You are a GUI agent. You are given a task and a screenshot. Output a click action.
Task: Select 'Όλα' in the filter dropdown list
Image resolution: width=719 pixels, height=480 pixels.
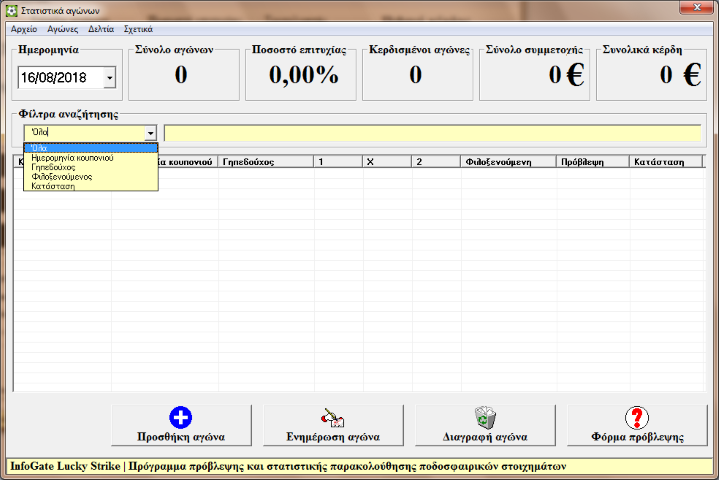pyautogui.click(x=90, y=148)
